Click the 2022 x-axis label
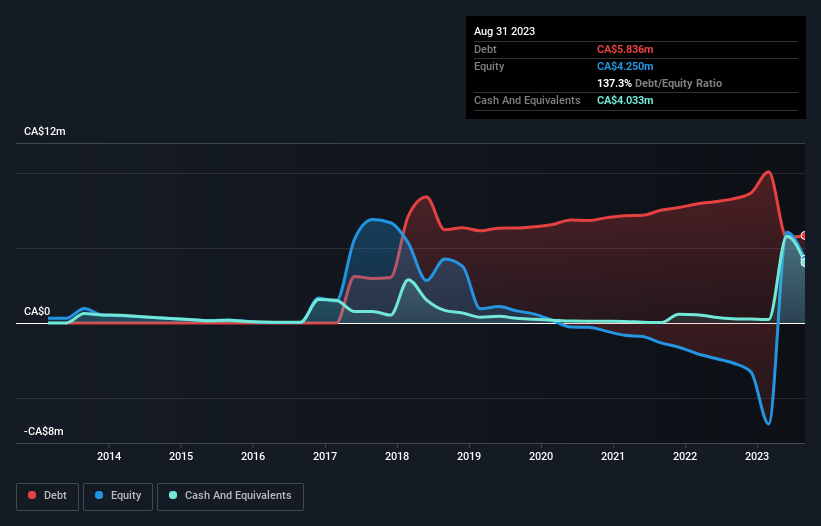Image resolution: width=821 pixels, height=526 pixels. (685, 456)
